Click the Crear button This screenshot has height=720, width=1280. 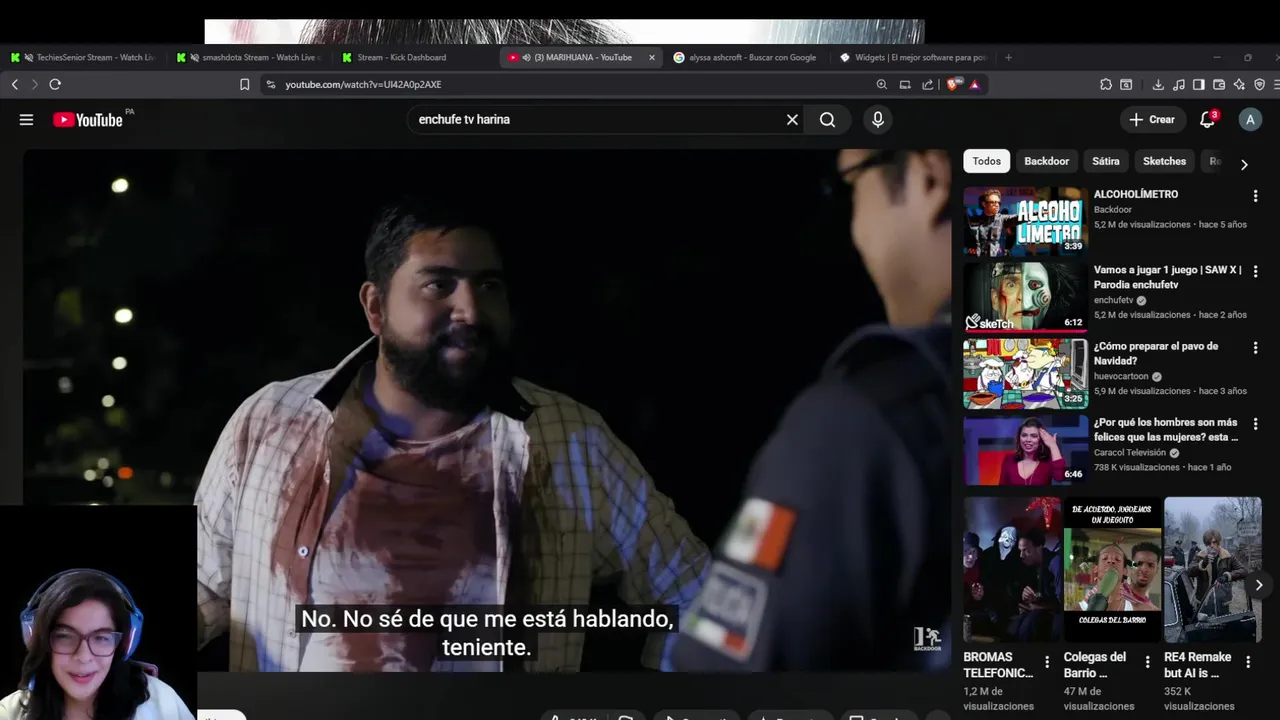[x=1152, y=120]
